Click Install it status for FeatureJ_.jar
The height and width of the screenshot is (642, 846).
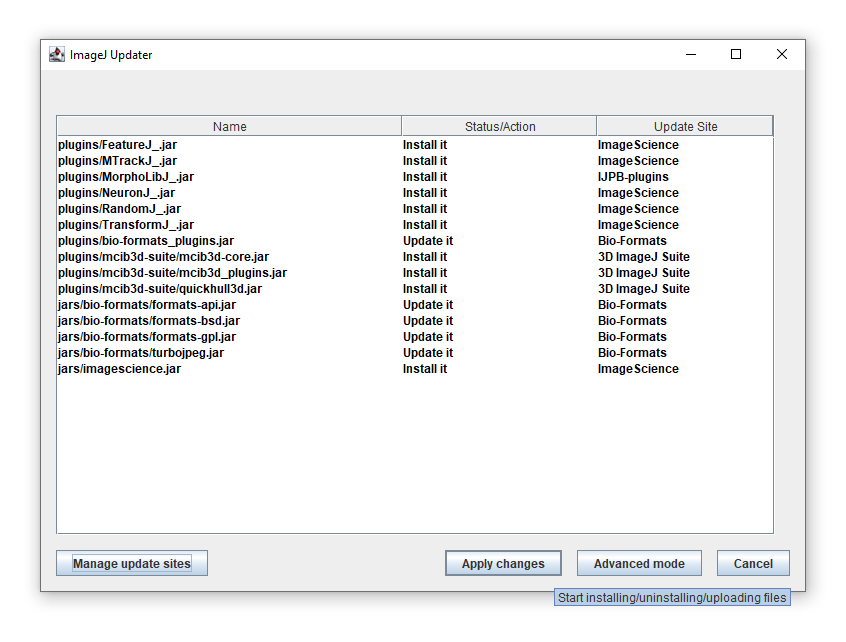[425, 145]
